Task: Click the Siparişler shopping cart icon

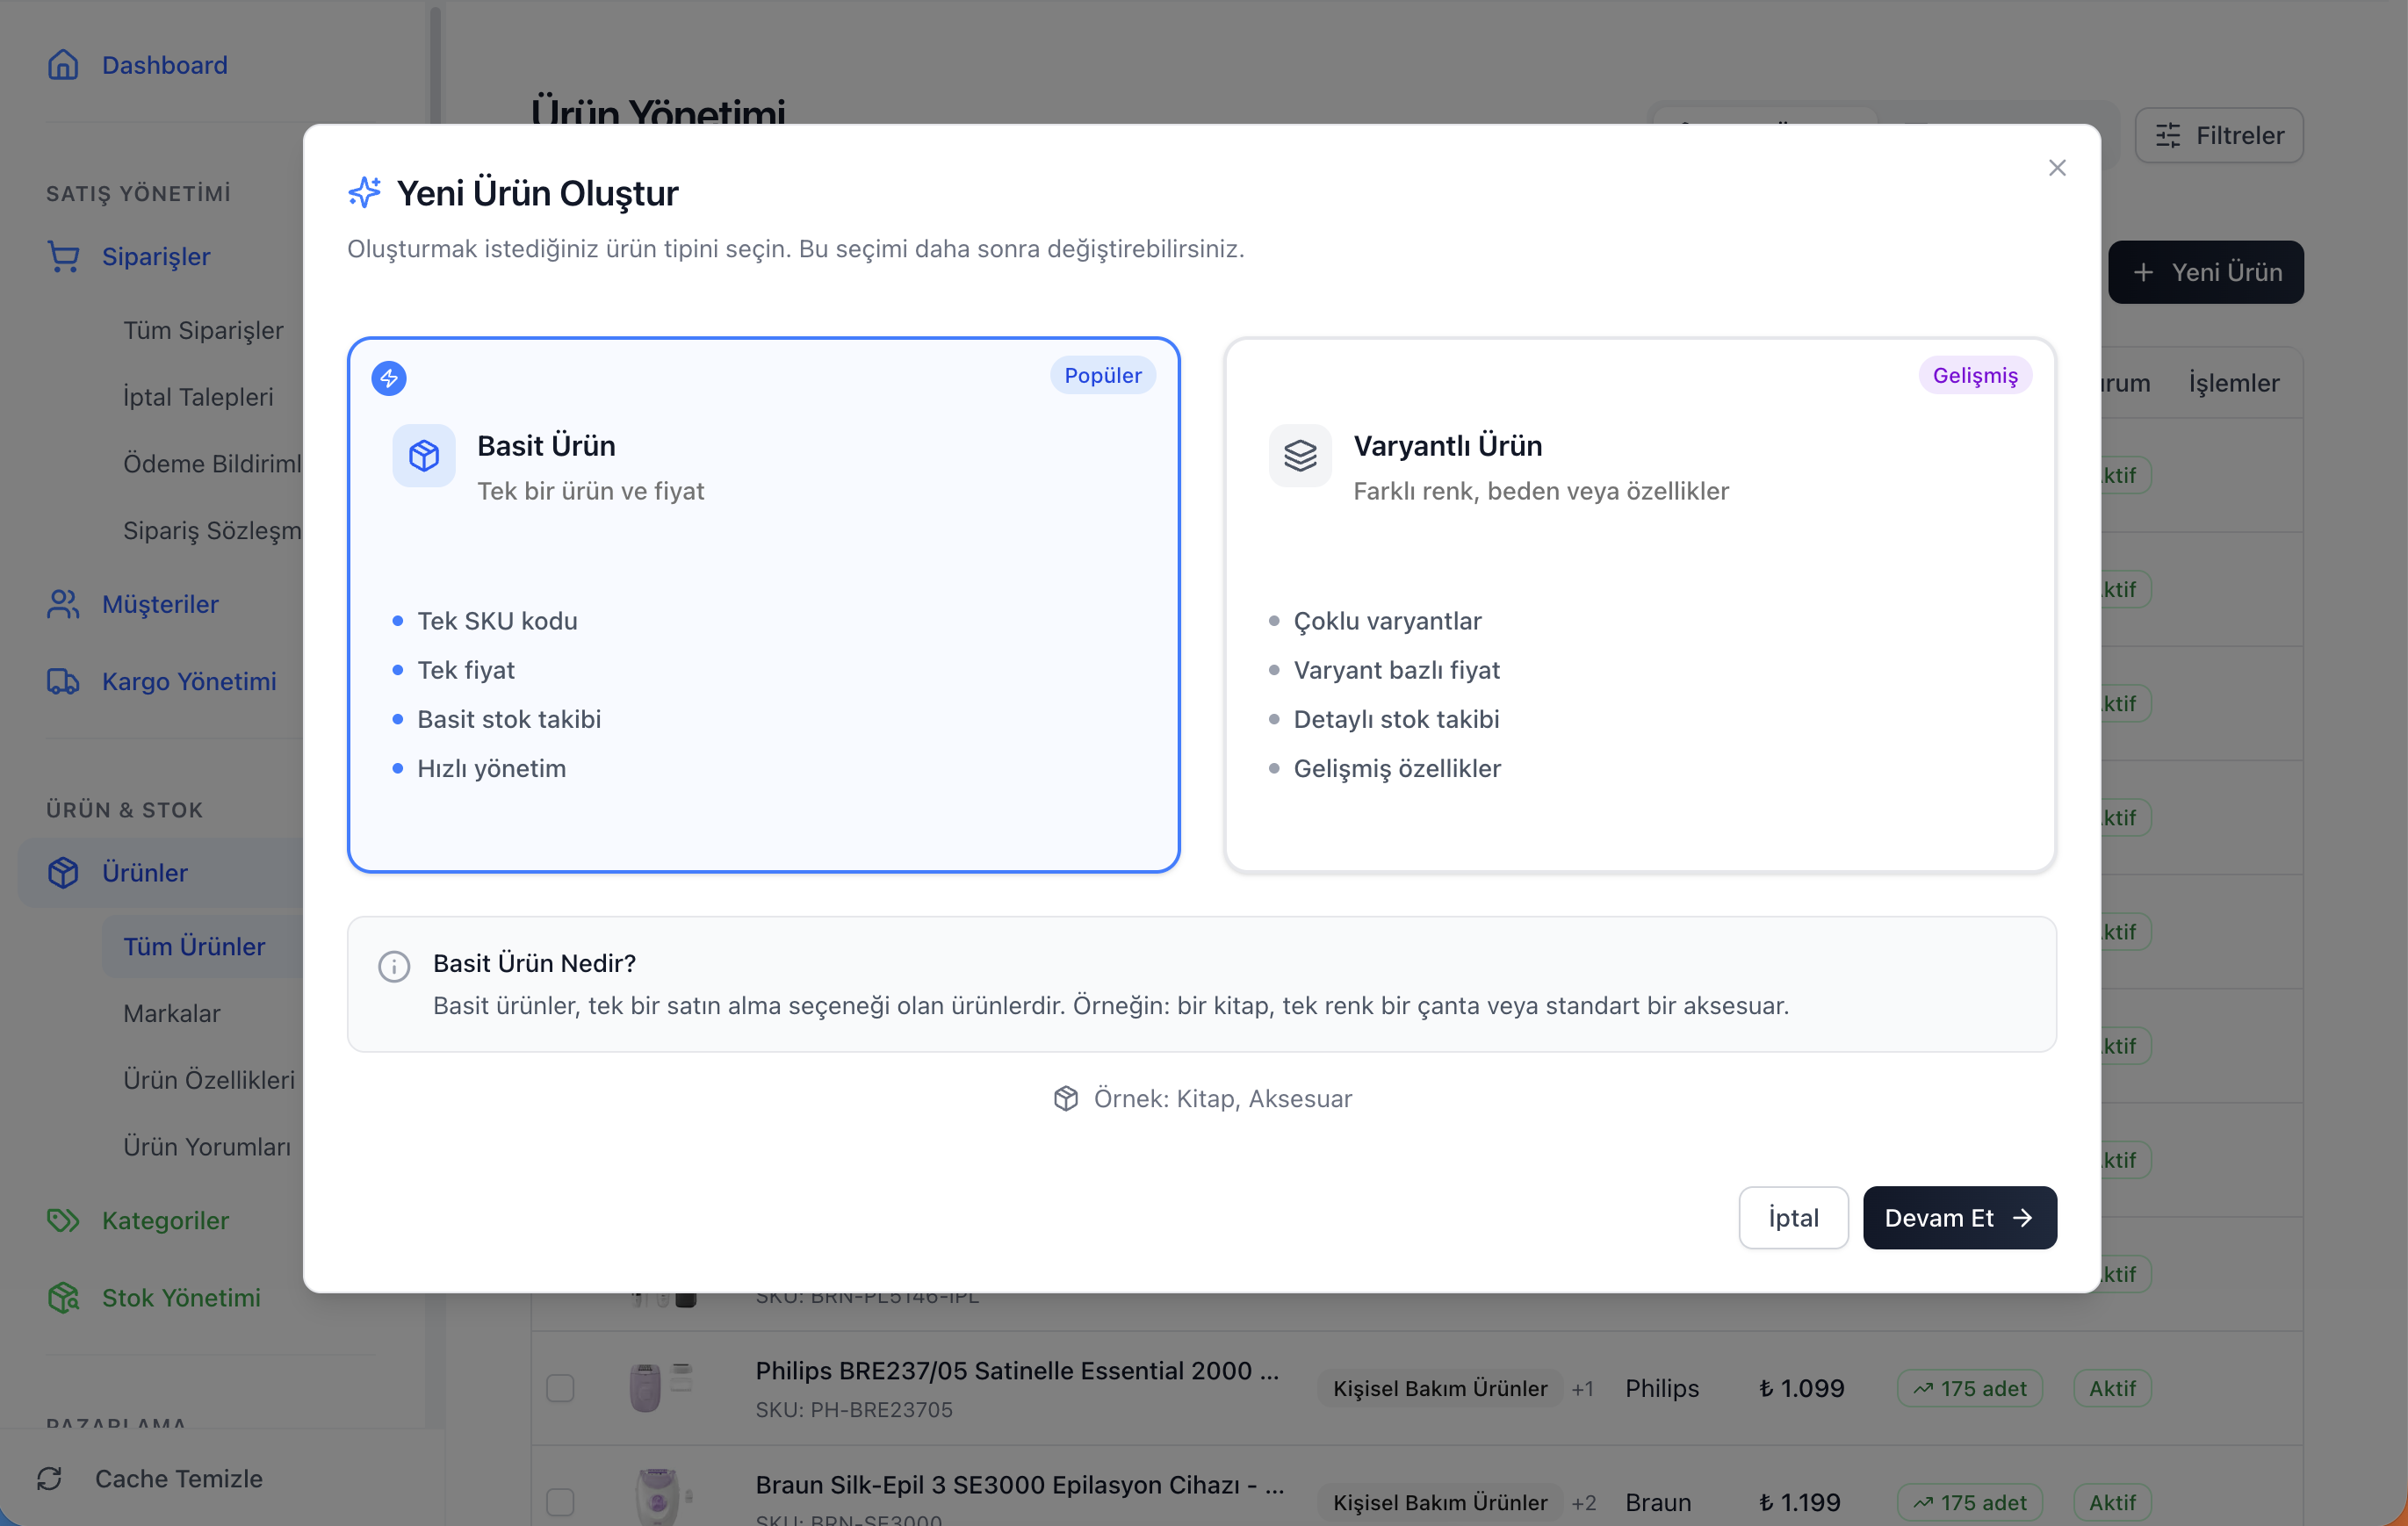Action: (x=63, y=257)
